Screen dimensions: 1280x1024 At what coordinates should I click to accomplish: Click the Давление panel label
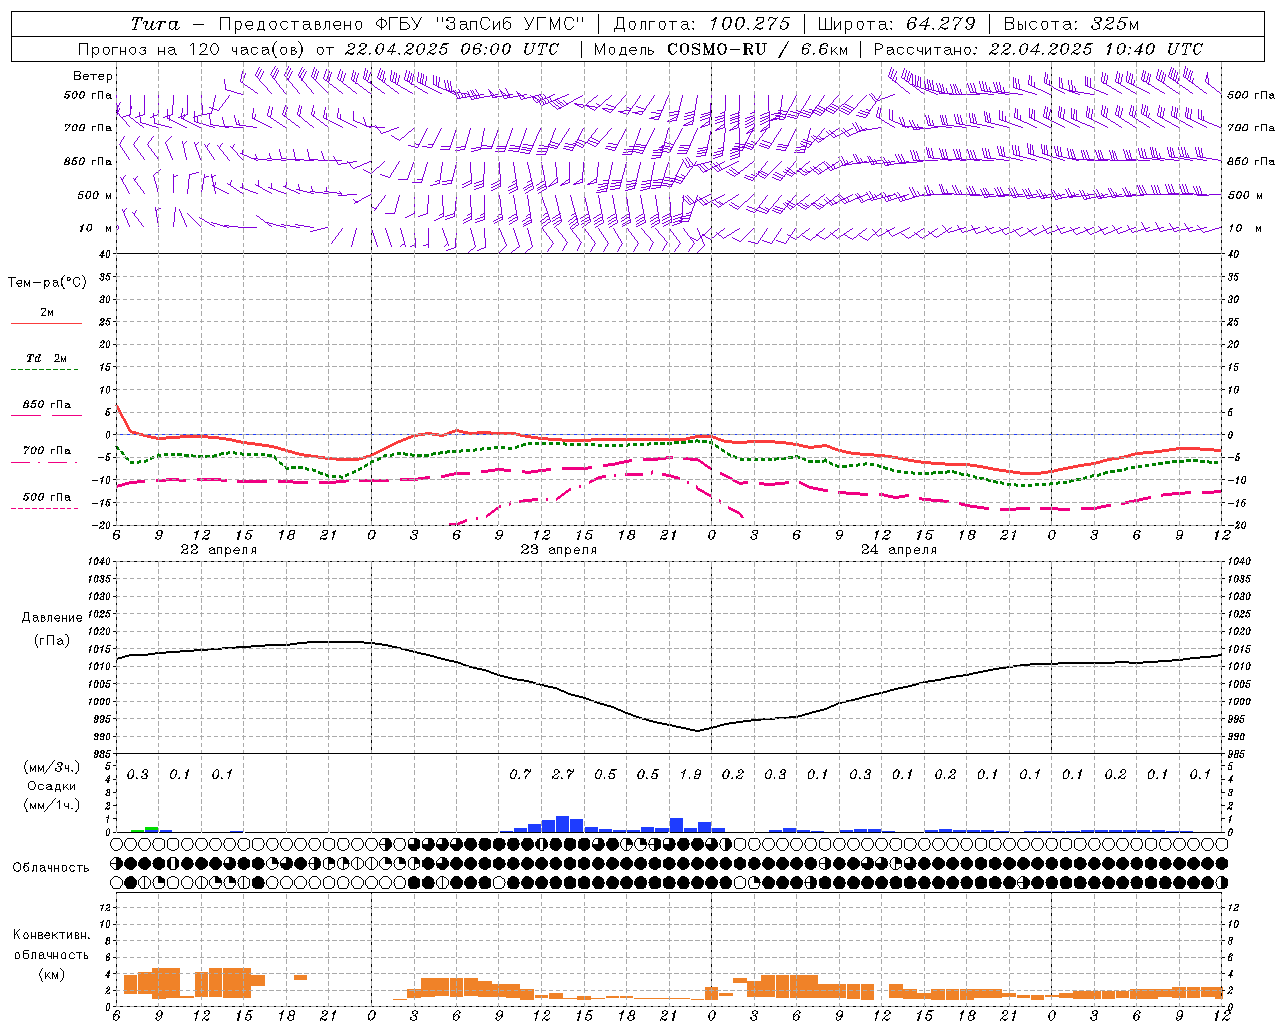[x=52, y=618]
